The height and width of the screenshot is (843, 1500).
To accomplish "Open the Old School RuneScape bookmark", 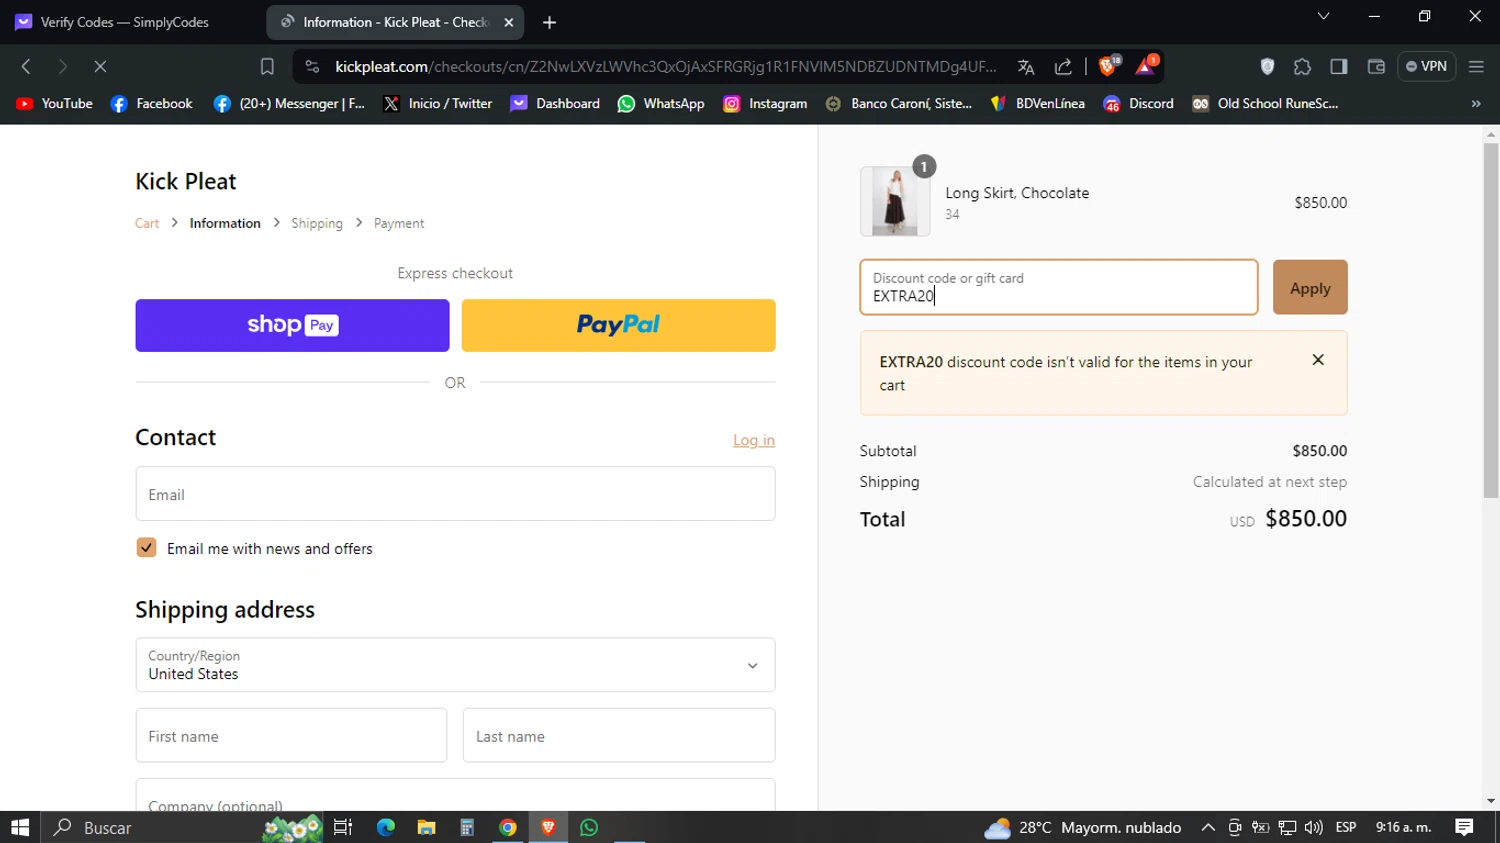I will coord(1265,103).
